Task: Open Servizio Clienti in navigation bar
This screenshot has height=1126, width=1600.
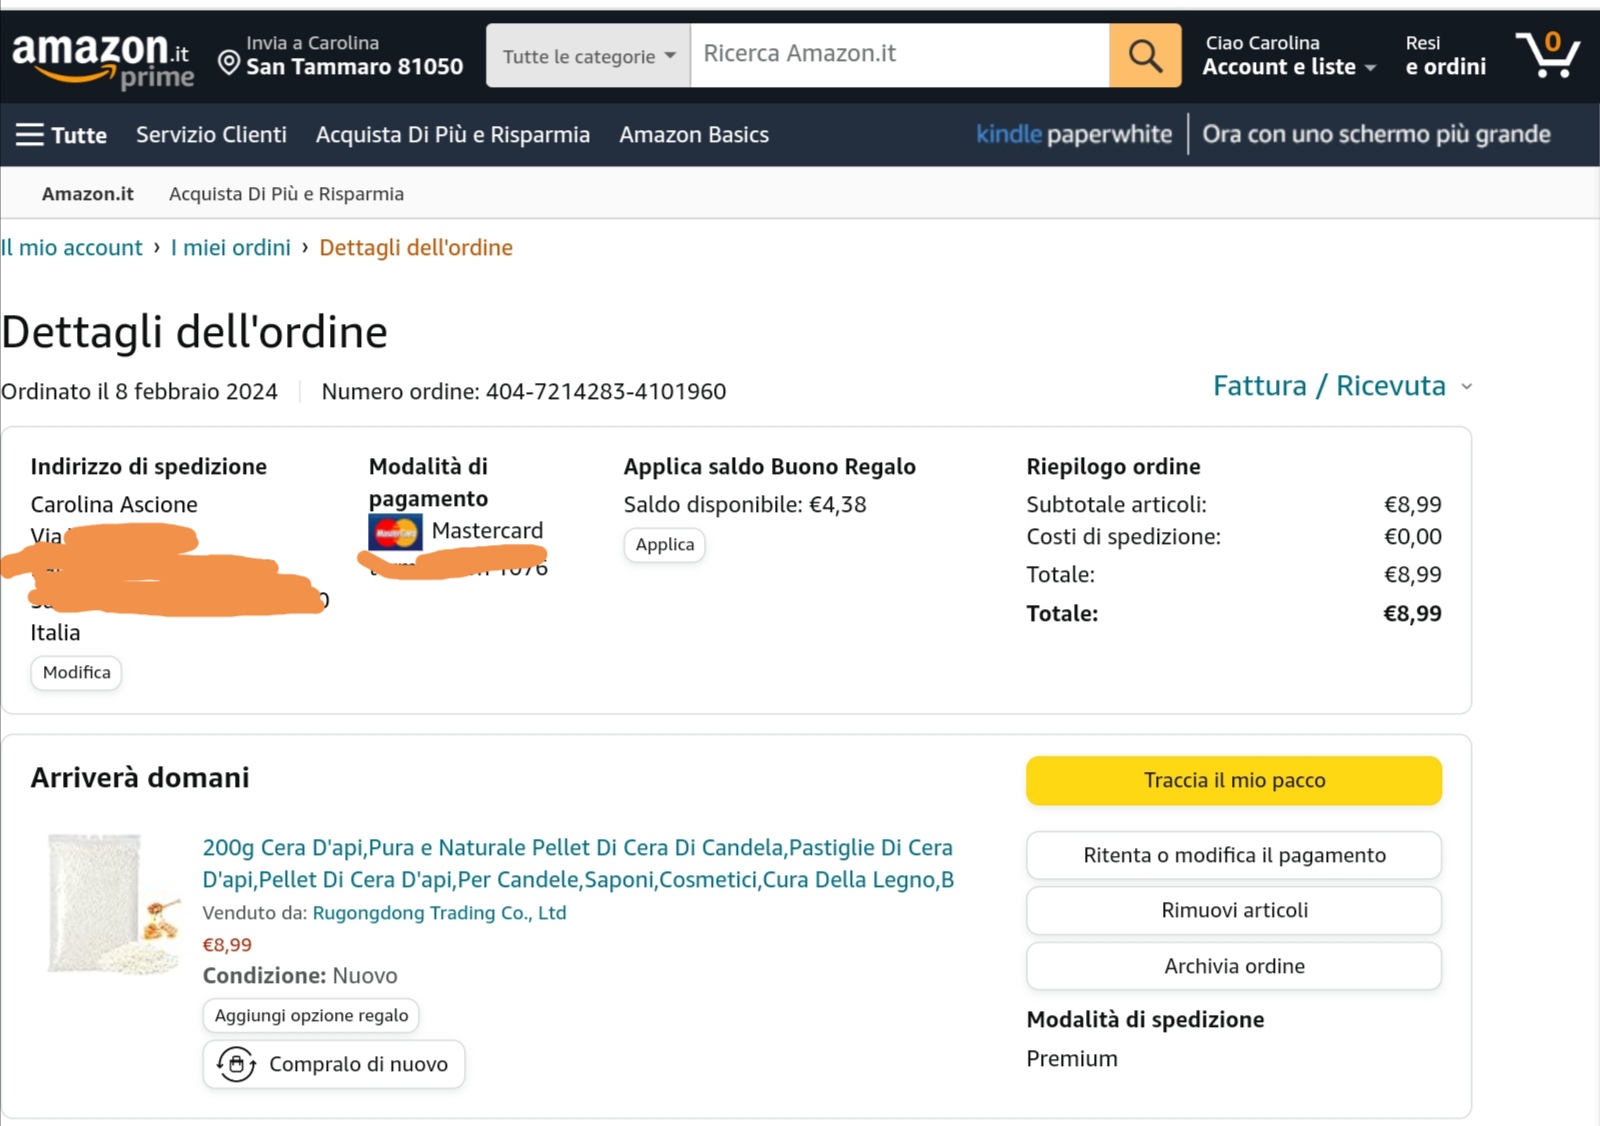Action: click(211, 135)
